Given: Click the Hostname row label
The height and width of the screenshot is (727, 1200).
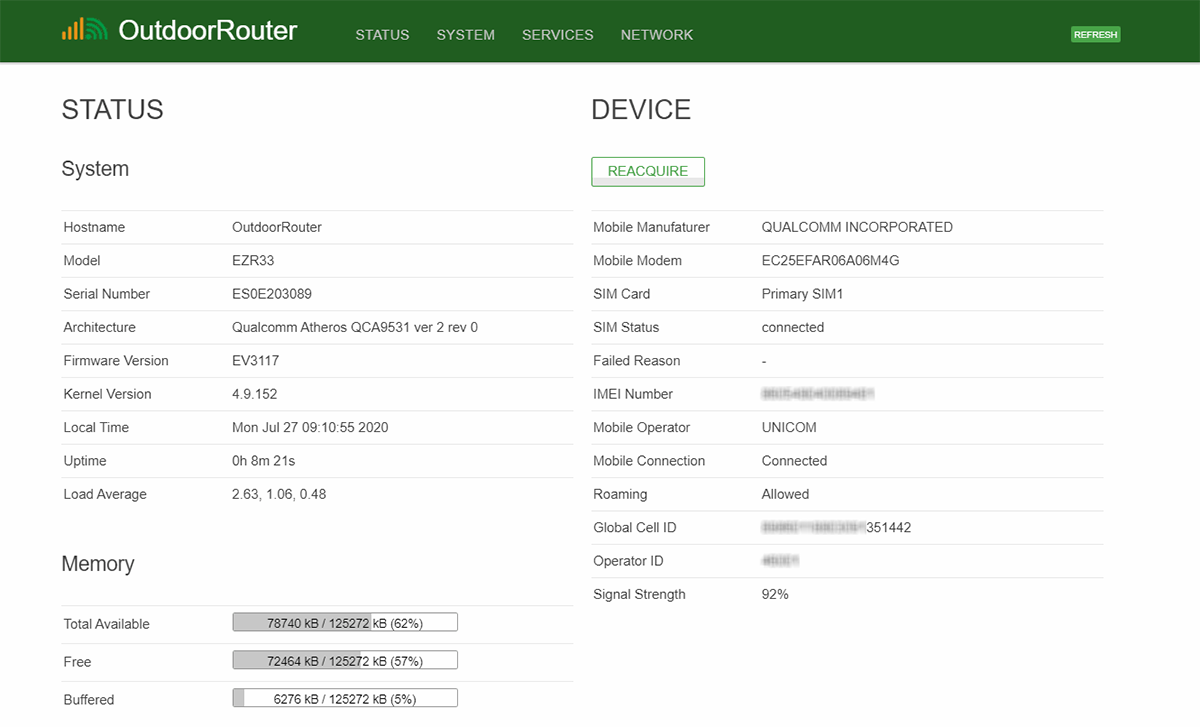Looking at the screenshot, I should click(x=94, y=227).
